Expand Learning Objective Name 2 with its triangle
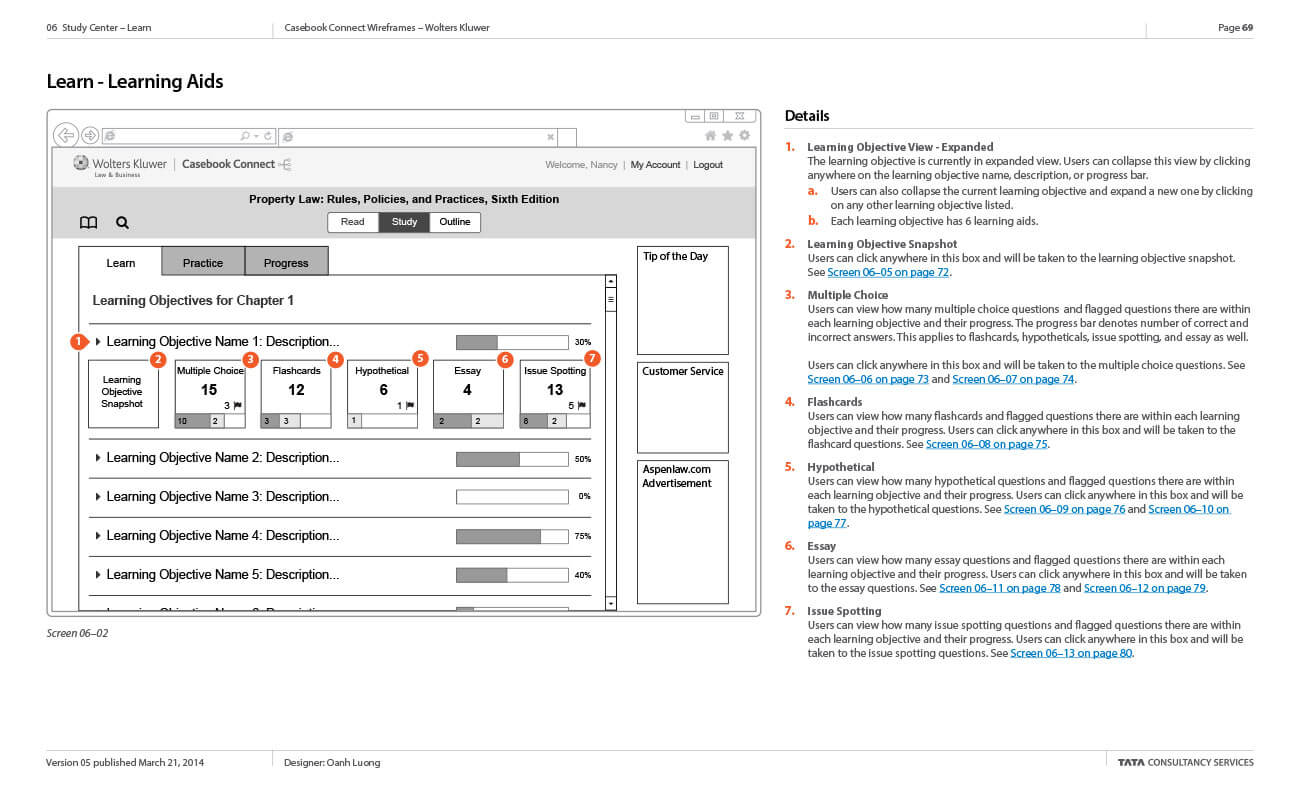Viewport: 1300px width, 789px height. tap(98, 458)
